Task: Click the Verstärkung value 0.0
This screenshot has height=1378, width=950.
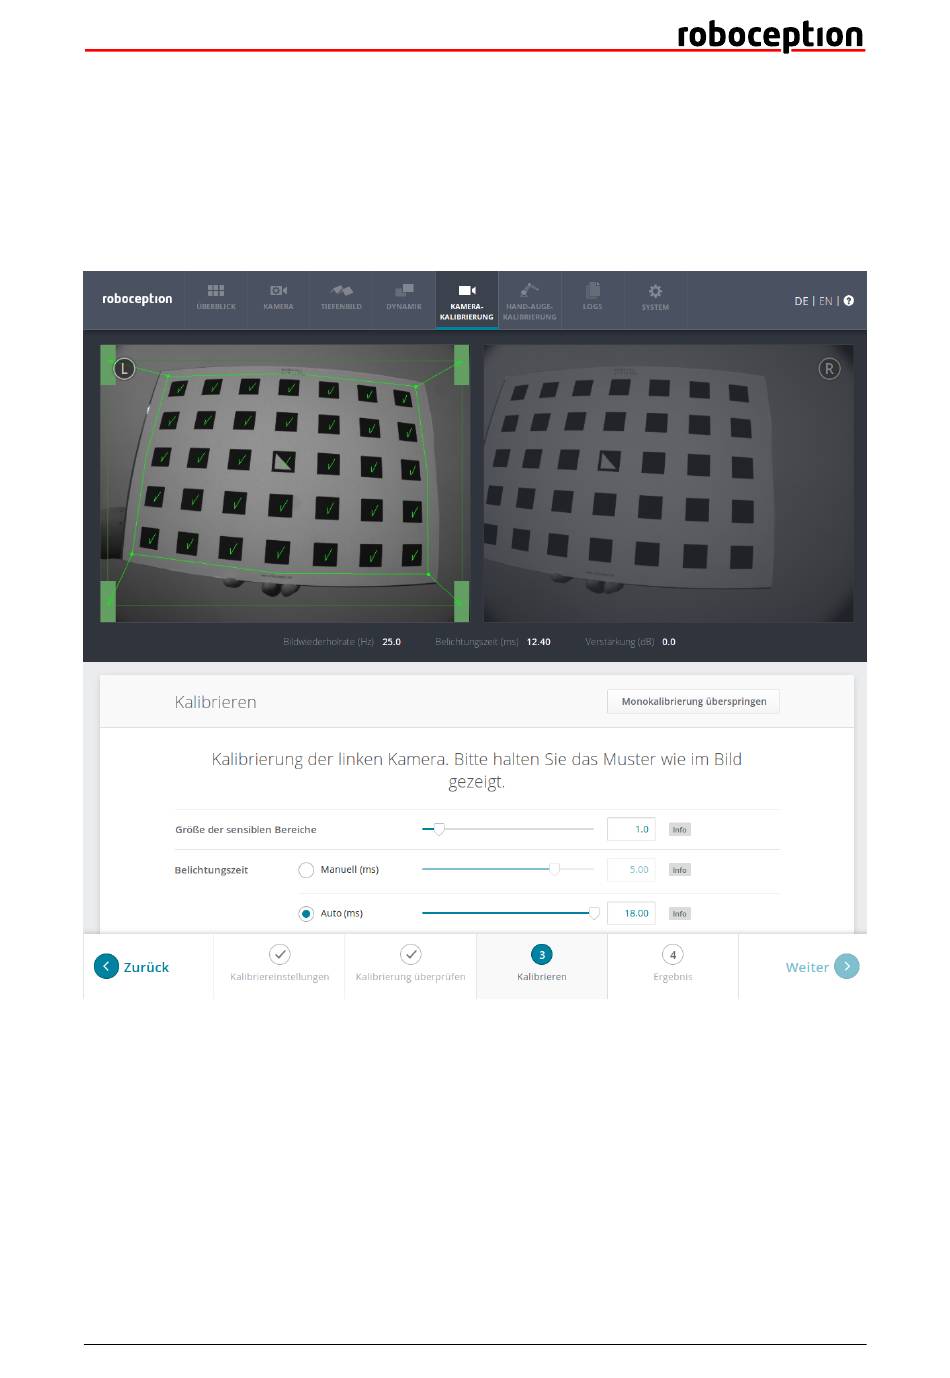Action: click(669, 642)
